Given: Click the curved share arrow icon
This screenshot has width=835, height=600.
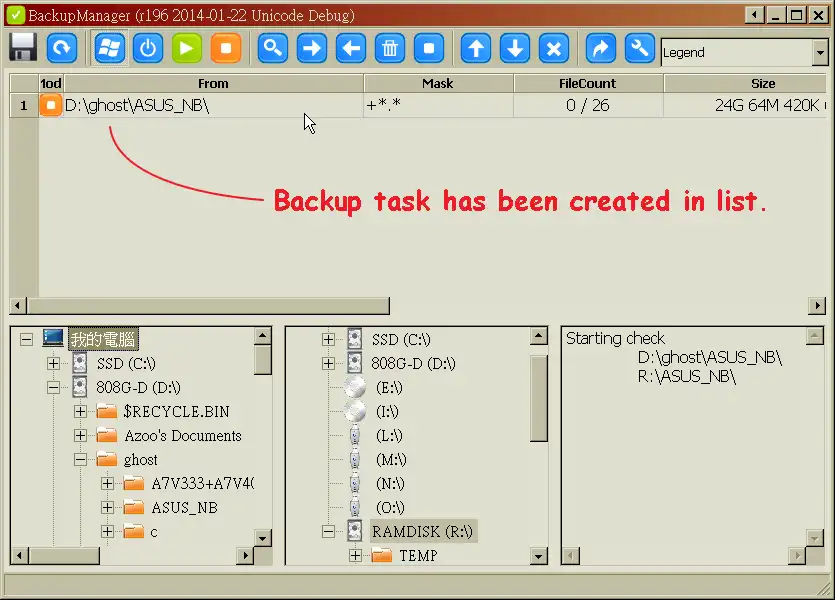Looking at the screenshot, I should pos(601,48).
